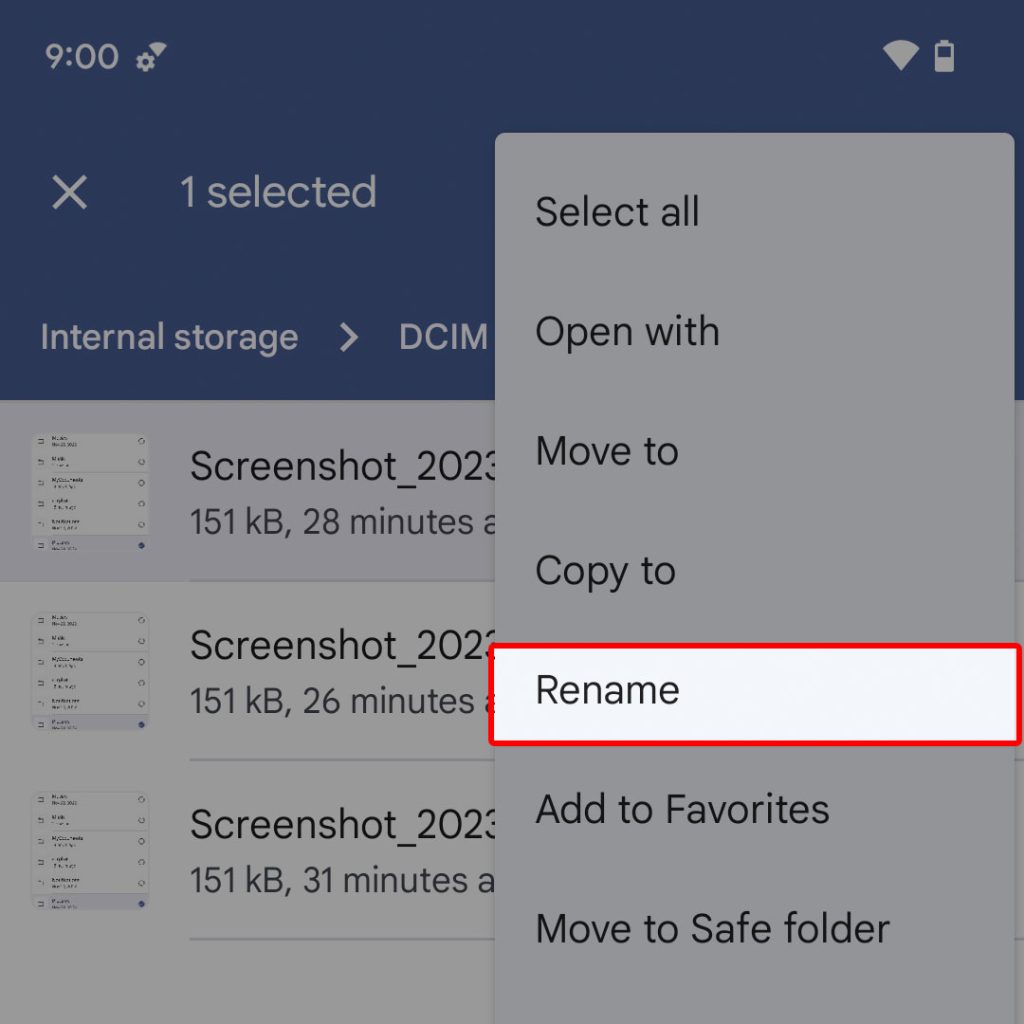Click the breadcrumb chevron after Internal storage
Screen dimensions: 1024x1024
click(348, 337)
